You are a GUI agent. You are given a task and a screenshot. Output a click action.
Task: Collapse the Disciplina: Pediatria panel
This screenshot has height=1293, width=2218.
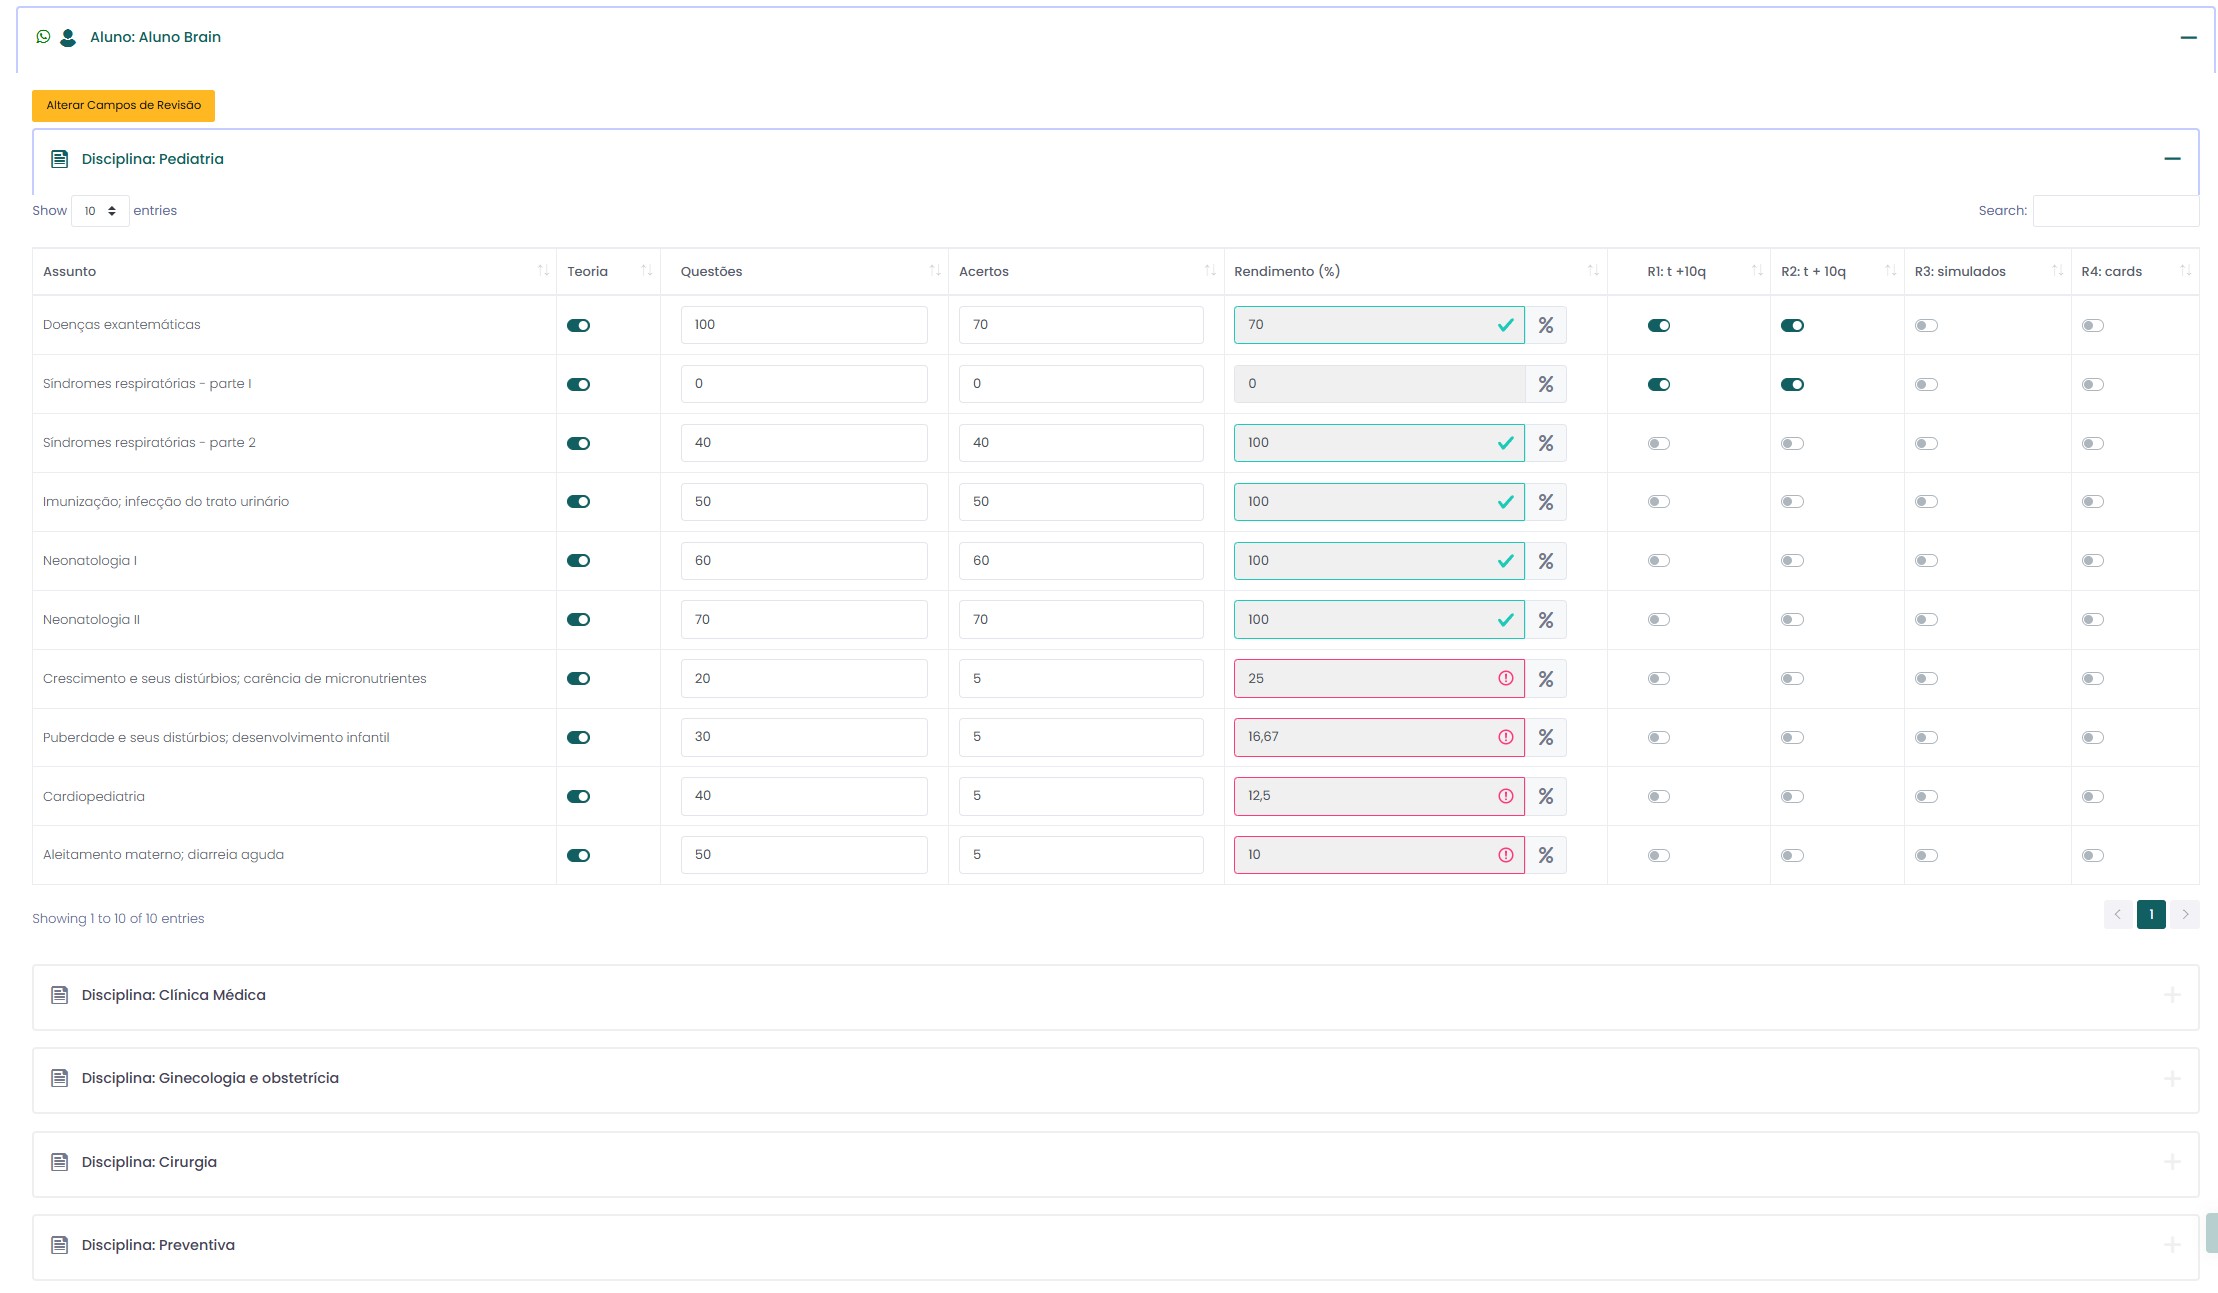[x=2172, y=159]
